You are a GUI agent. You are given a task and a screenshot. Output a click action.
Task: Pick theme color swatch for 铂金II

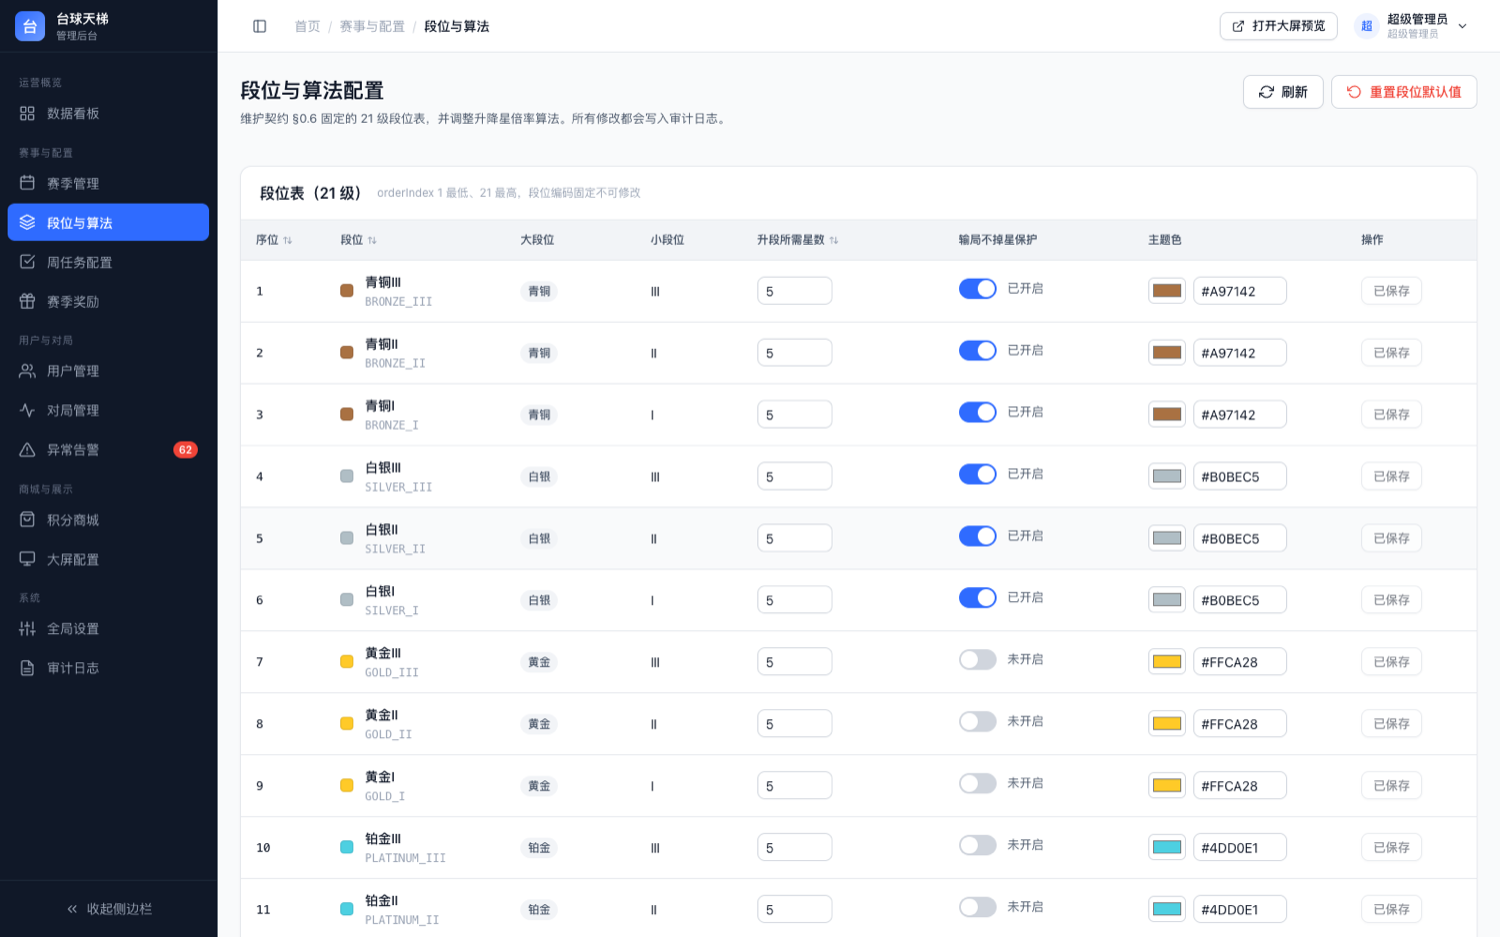[x=1167, y=910]
